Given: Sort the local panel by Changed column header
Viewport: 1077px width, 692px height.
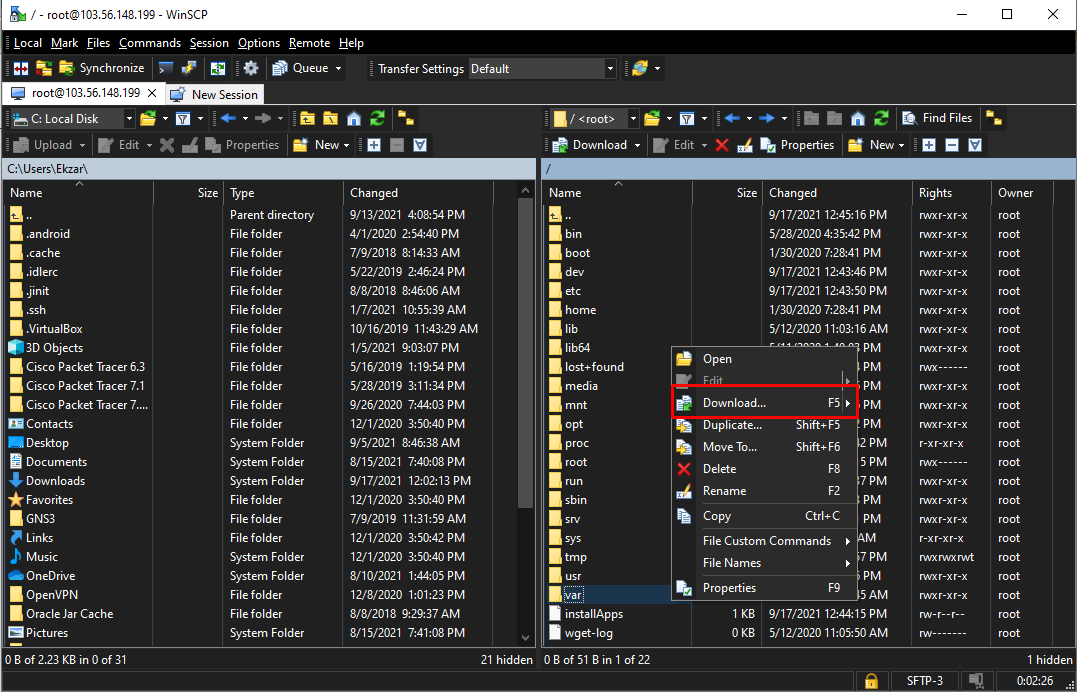Looking at the screenshot, I should point(418,193).
